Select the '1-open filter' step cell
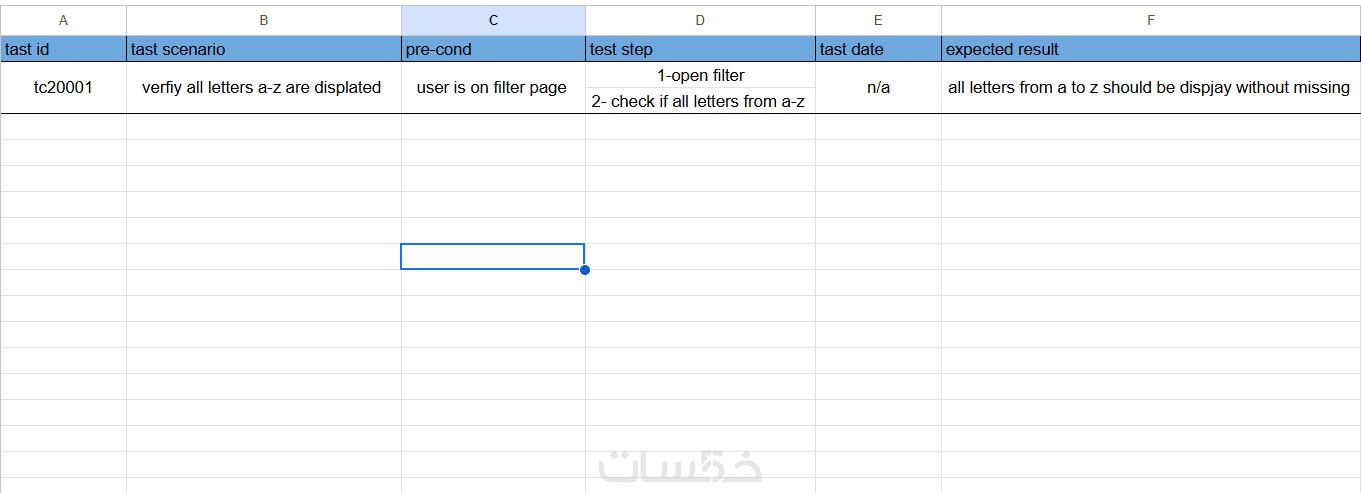The height and width of the screenshot is (493, 1361). (700, 76)
